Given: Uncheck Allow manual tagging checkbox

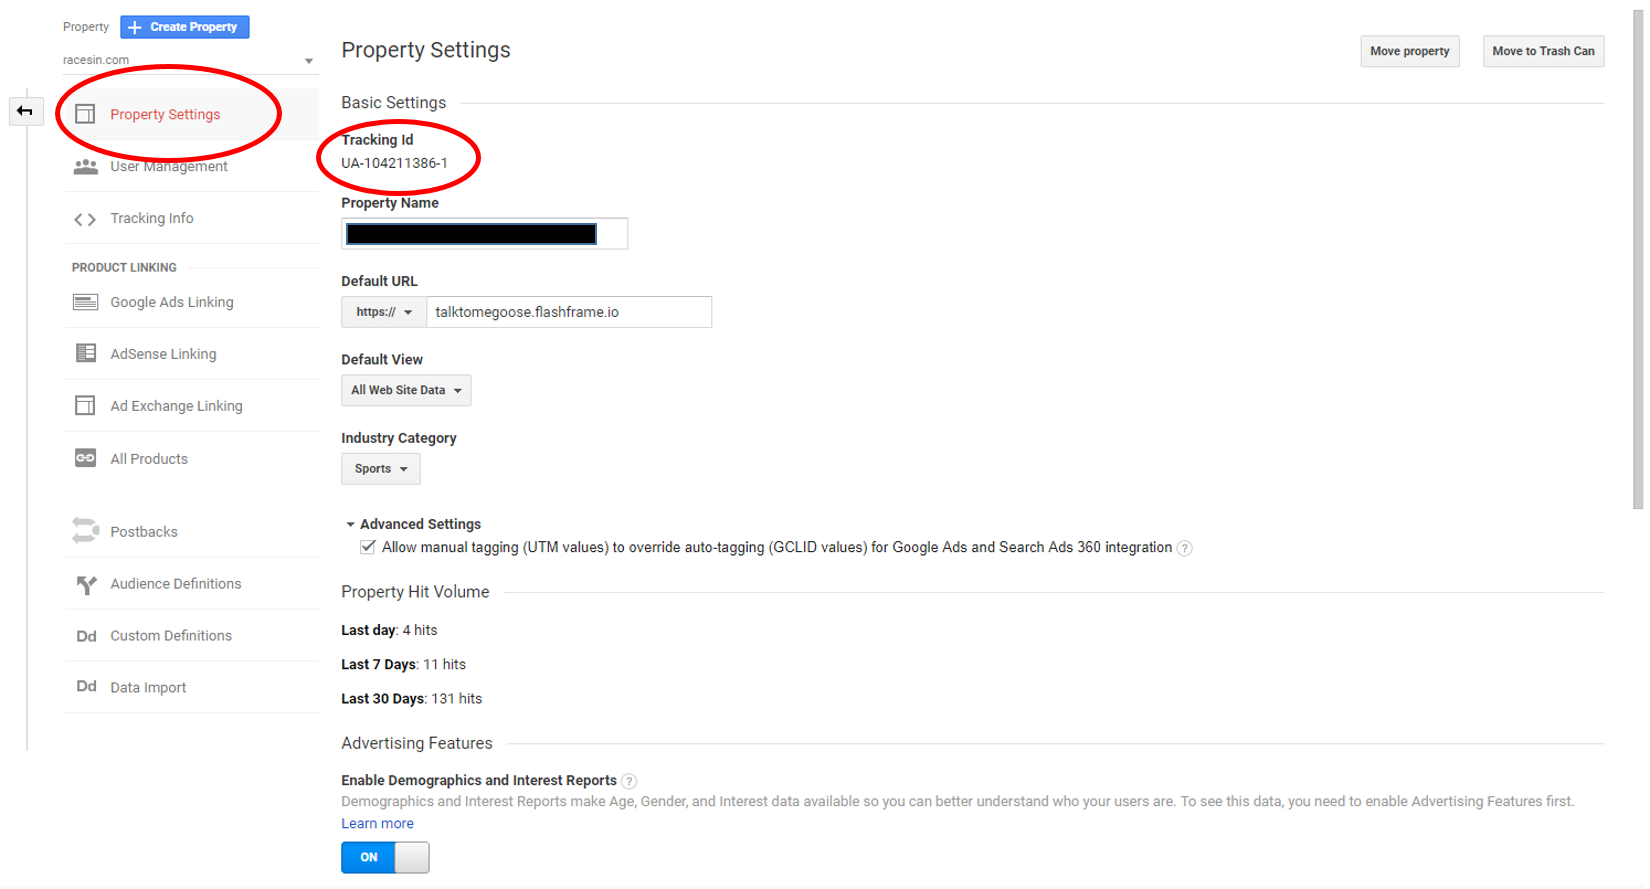Looking at the screenshot, I should 368,547.
